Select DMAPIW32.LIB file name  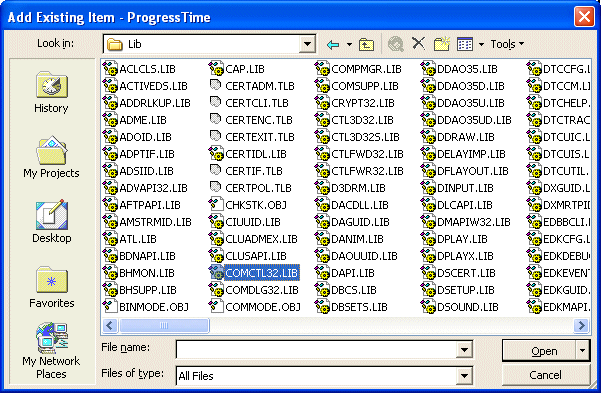click(x=474, y=222)
